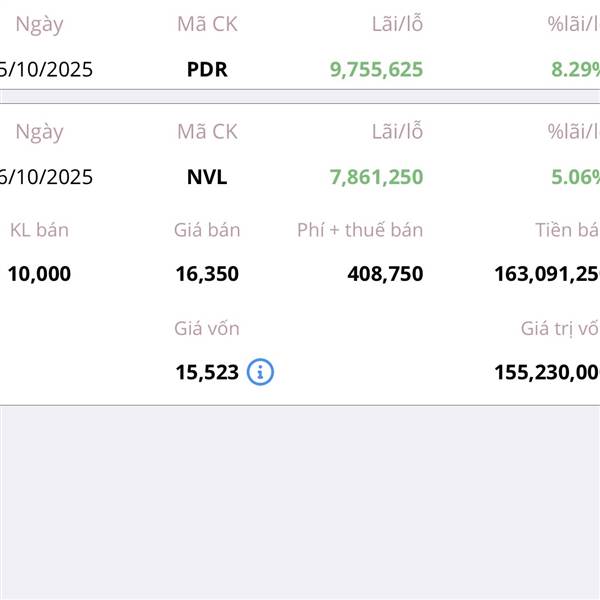Click the Giá bán label
This screenshot has width=600, height=600.
point(207,230)
